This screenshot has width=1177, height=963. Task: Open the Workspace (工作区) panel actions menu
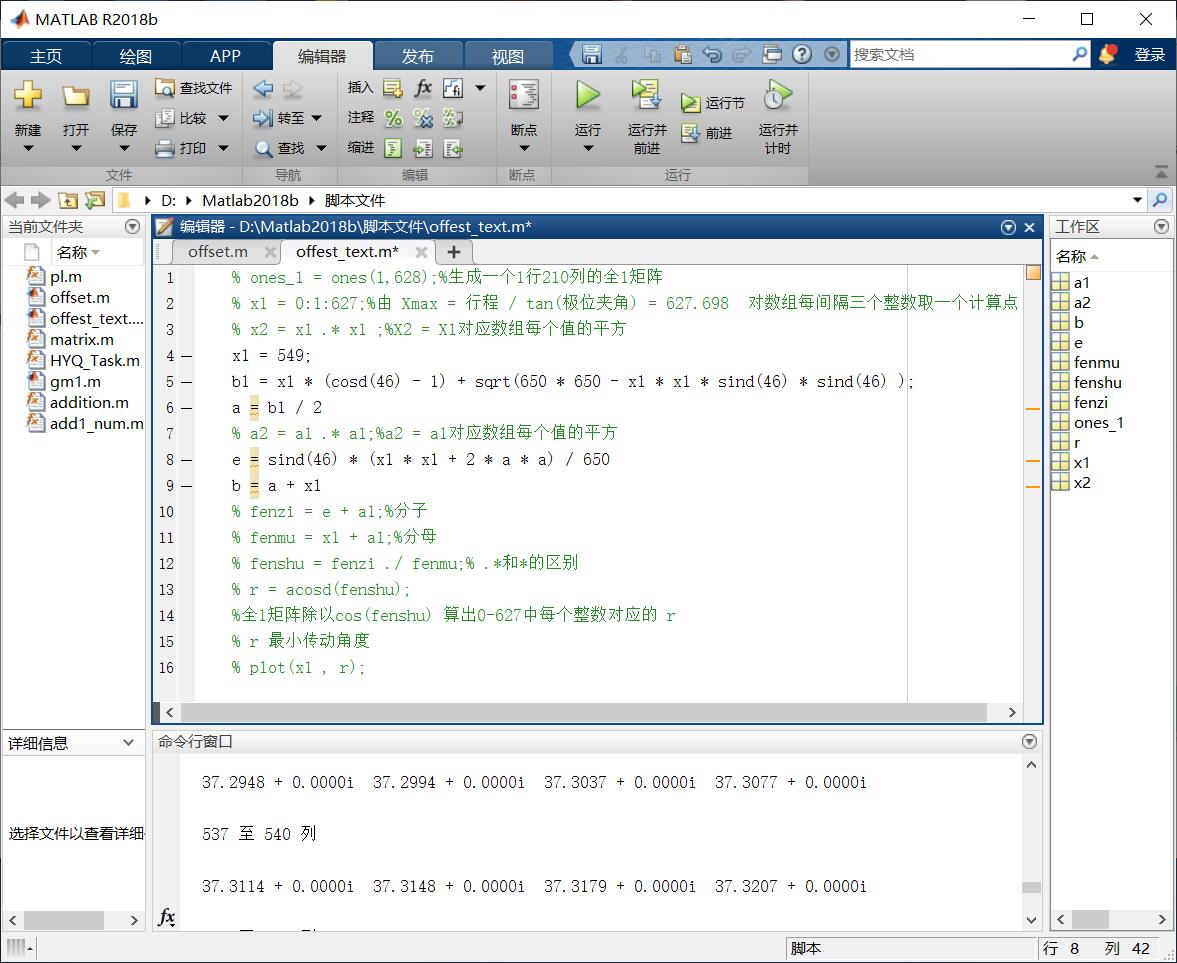[x=1161, y=226]
